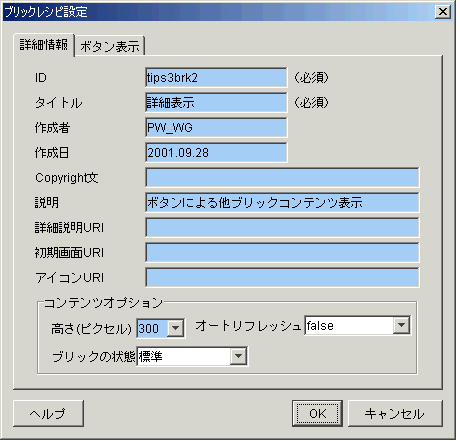Close the ブリックレシピ設定 dialog window
The height and width of the screenshot is (441, 460).
coord(443,12)
